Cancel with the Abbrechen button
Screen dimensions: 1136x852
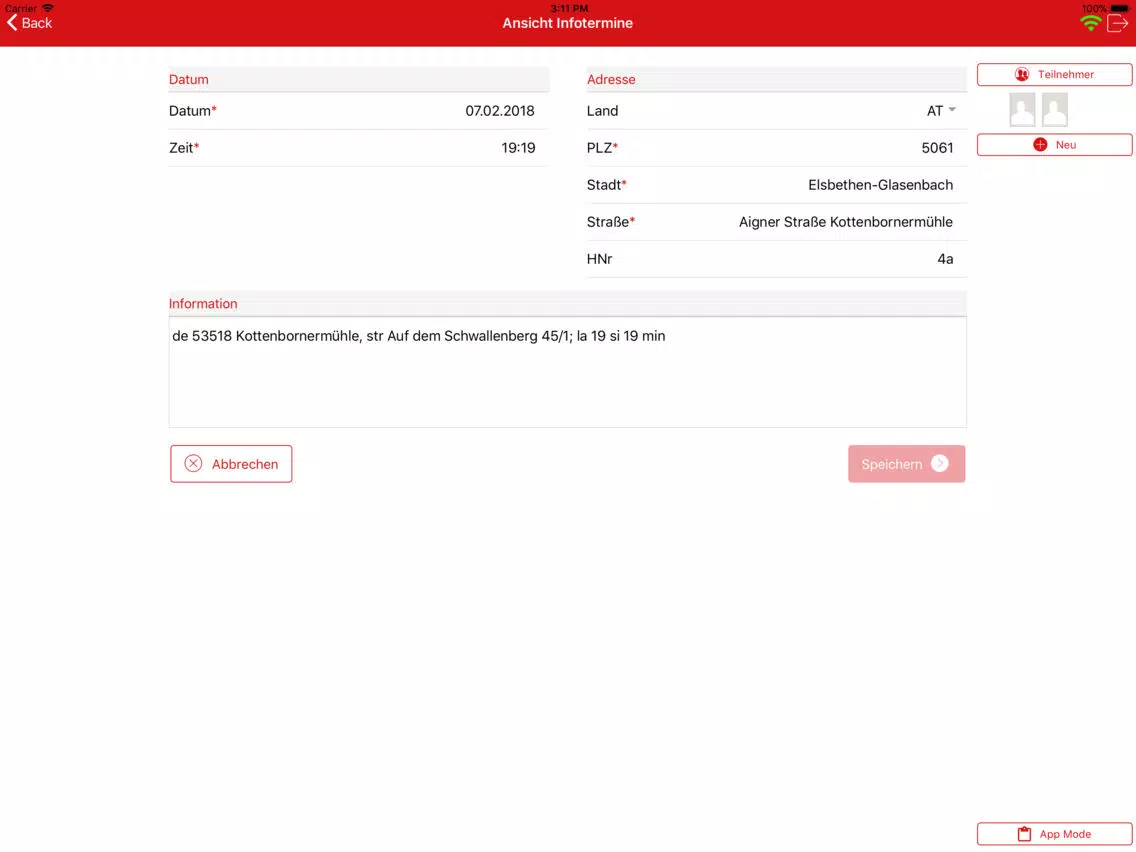[231, 464]
